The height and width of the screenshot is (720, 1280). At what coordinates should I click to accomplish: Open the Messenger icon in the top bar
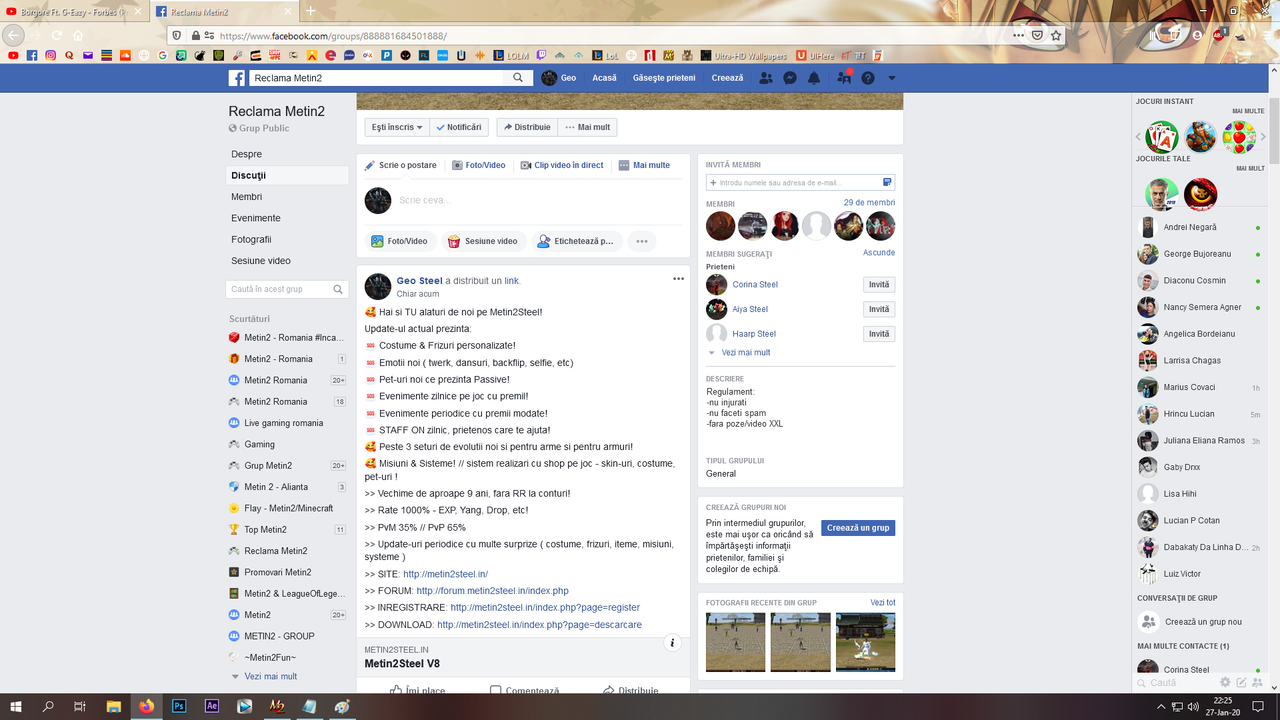pyautogui.click(x=790, y=78)
